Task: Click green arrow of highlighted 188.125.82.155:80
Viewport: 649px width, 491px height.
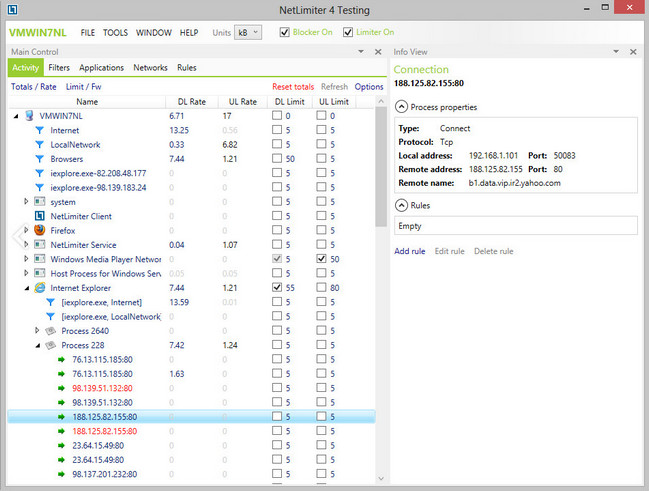Action: click(62, 417)
